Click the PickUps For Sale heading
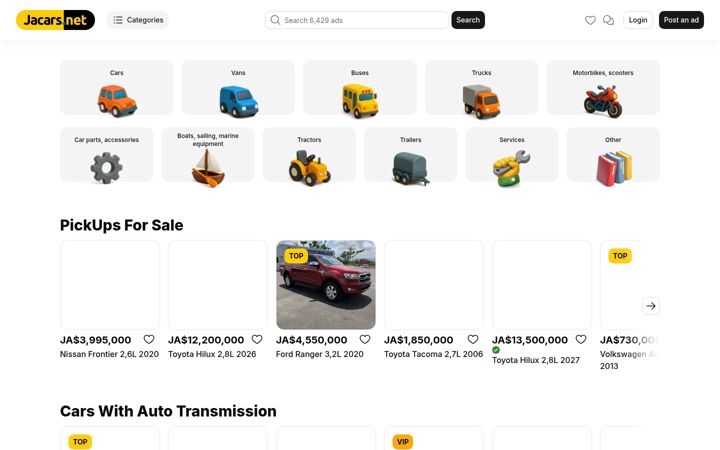 122,225
